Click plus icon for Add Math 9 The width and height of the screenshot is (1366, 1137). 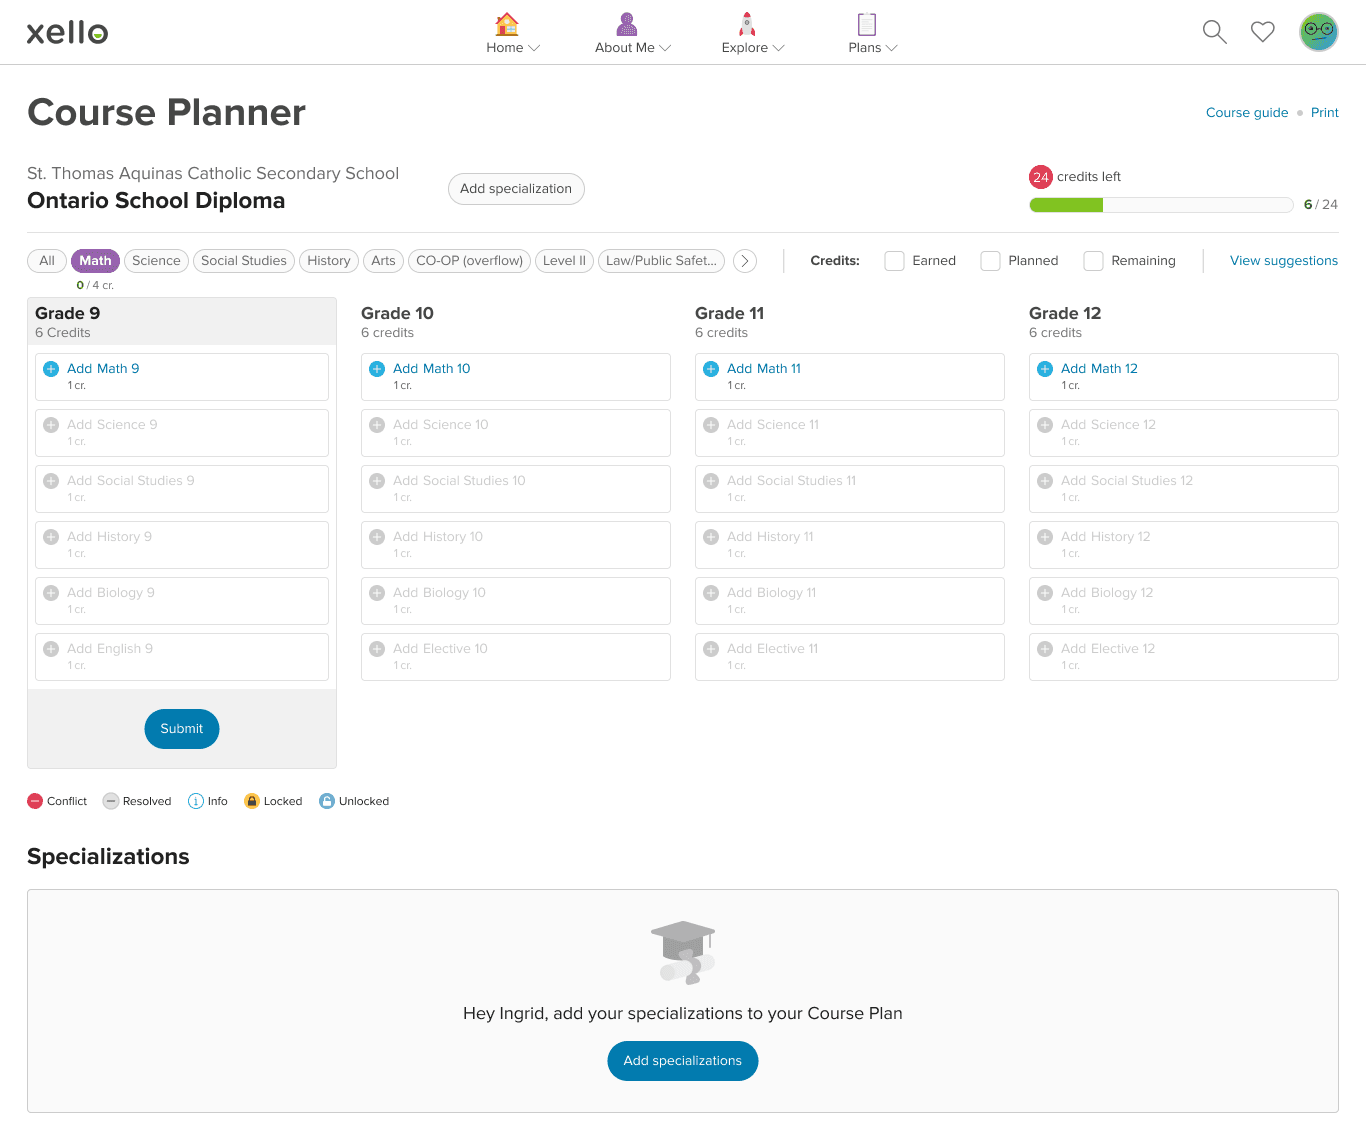(x=51, y=369)
